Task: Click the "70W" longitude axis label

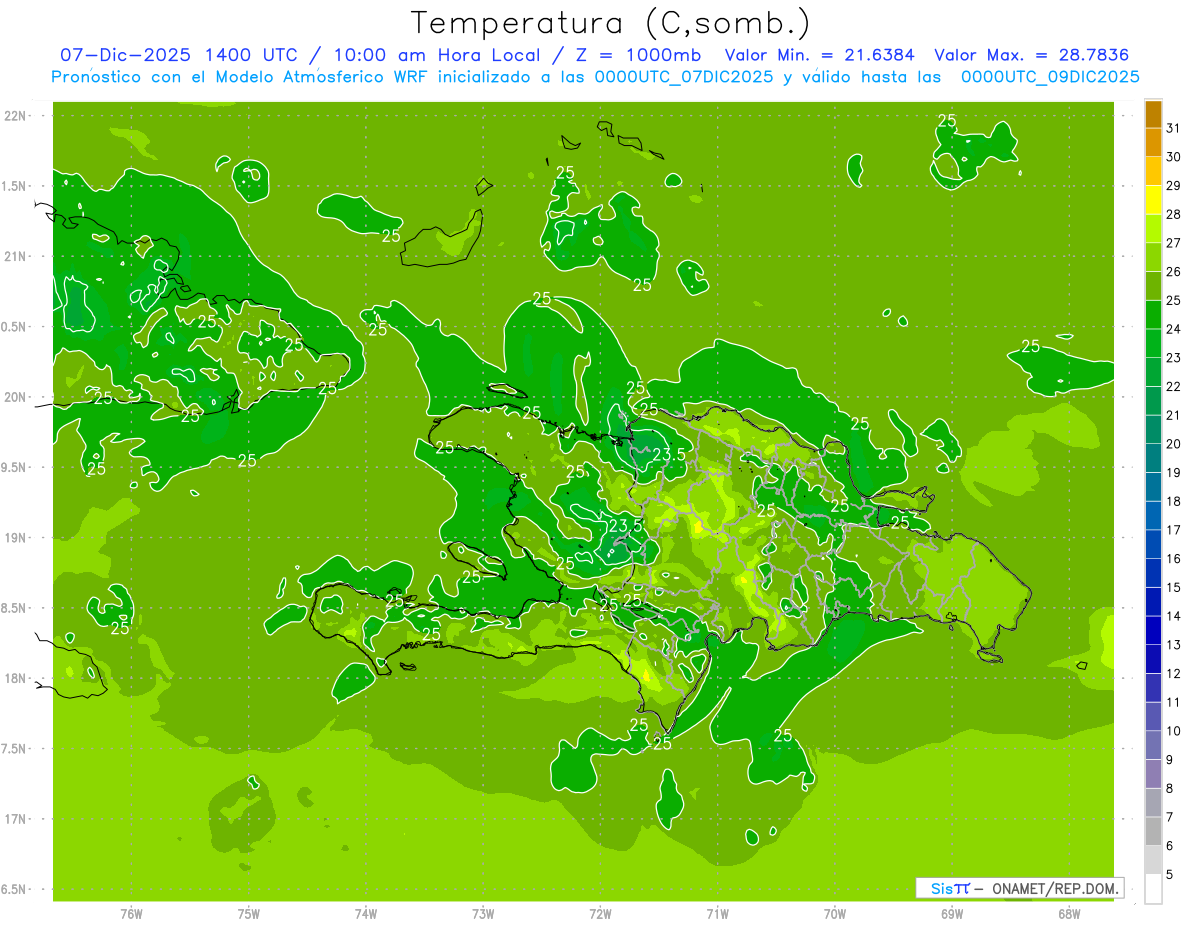Action: [x=835, y=913]
